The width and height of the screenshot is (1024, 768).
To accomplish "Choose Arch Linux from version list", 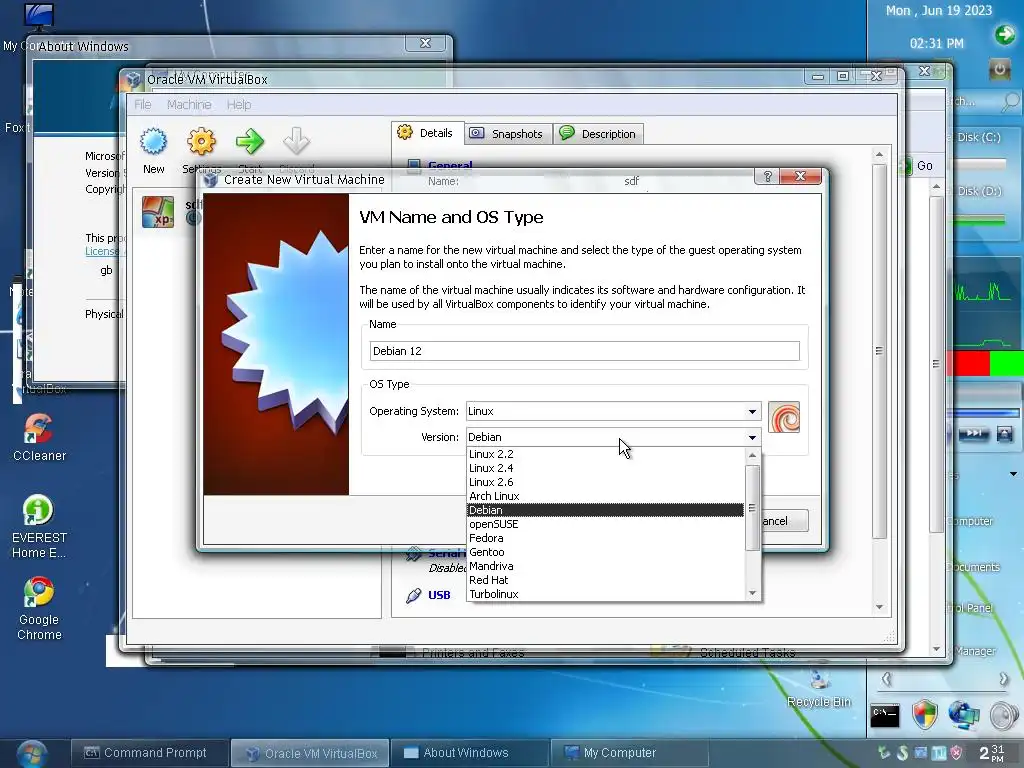I will [x=605, y=496].
